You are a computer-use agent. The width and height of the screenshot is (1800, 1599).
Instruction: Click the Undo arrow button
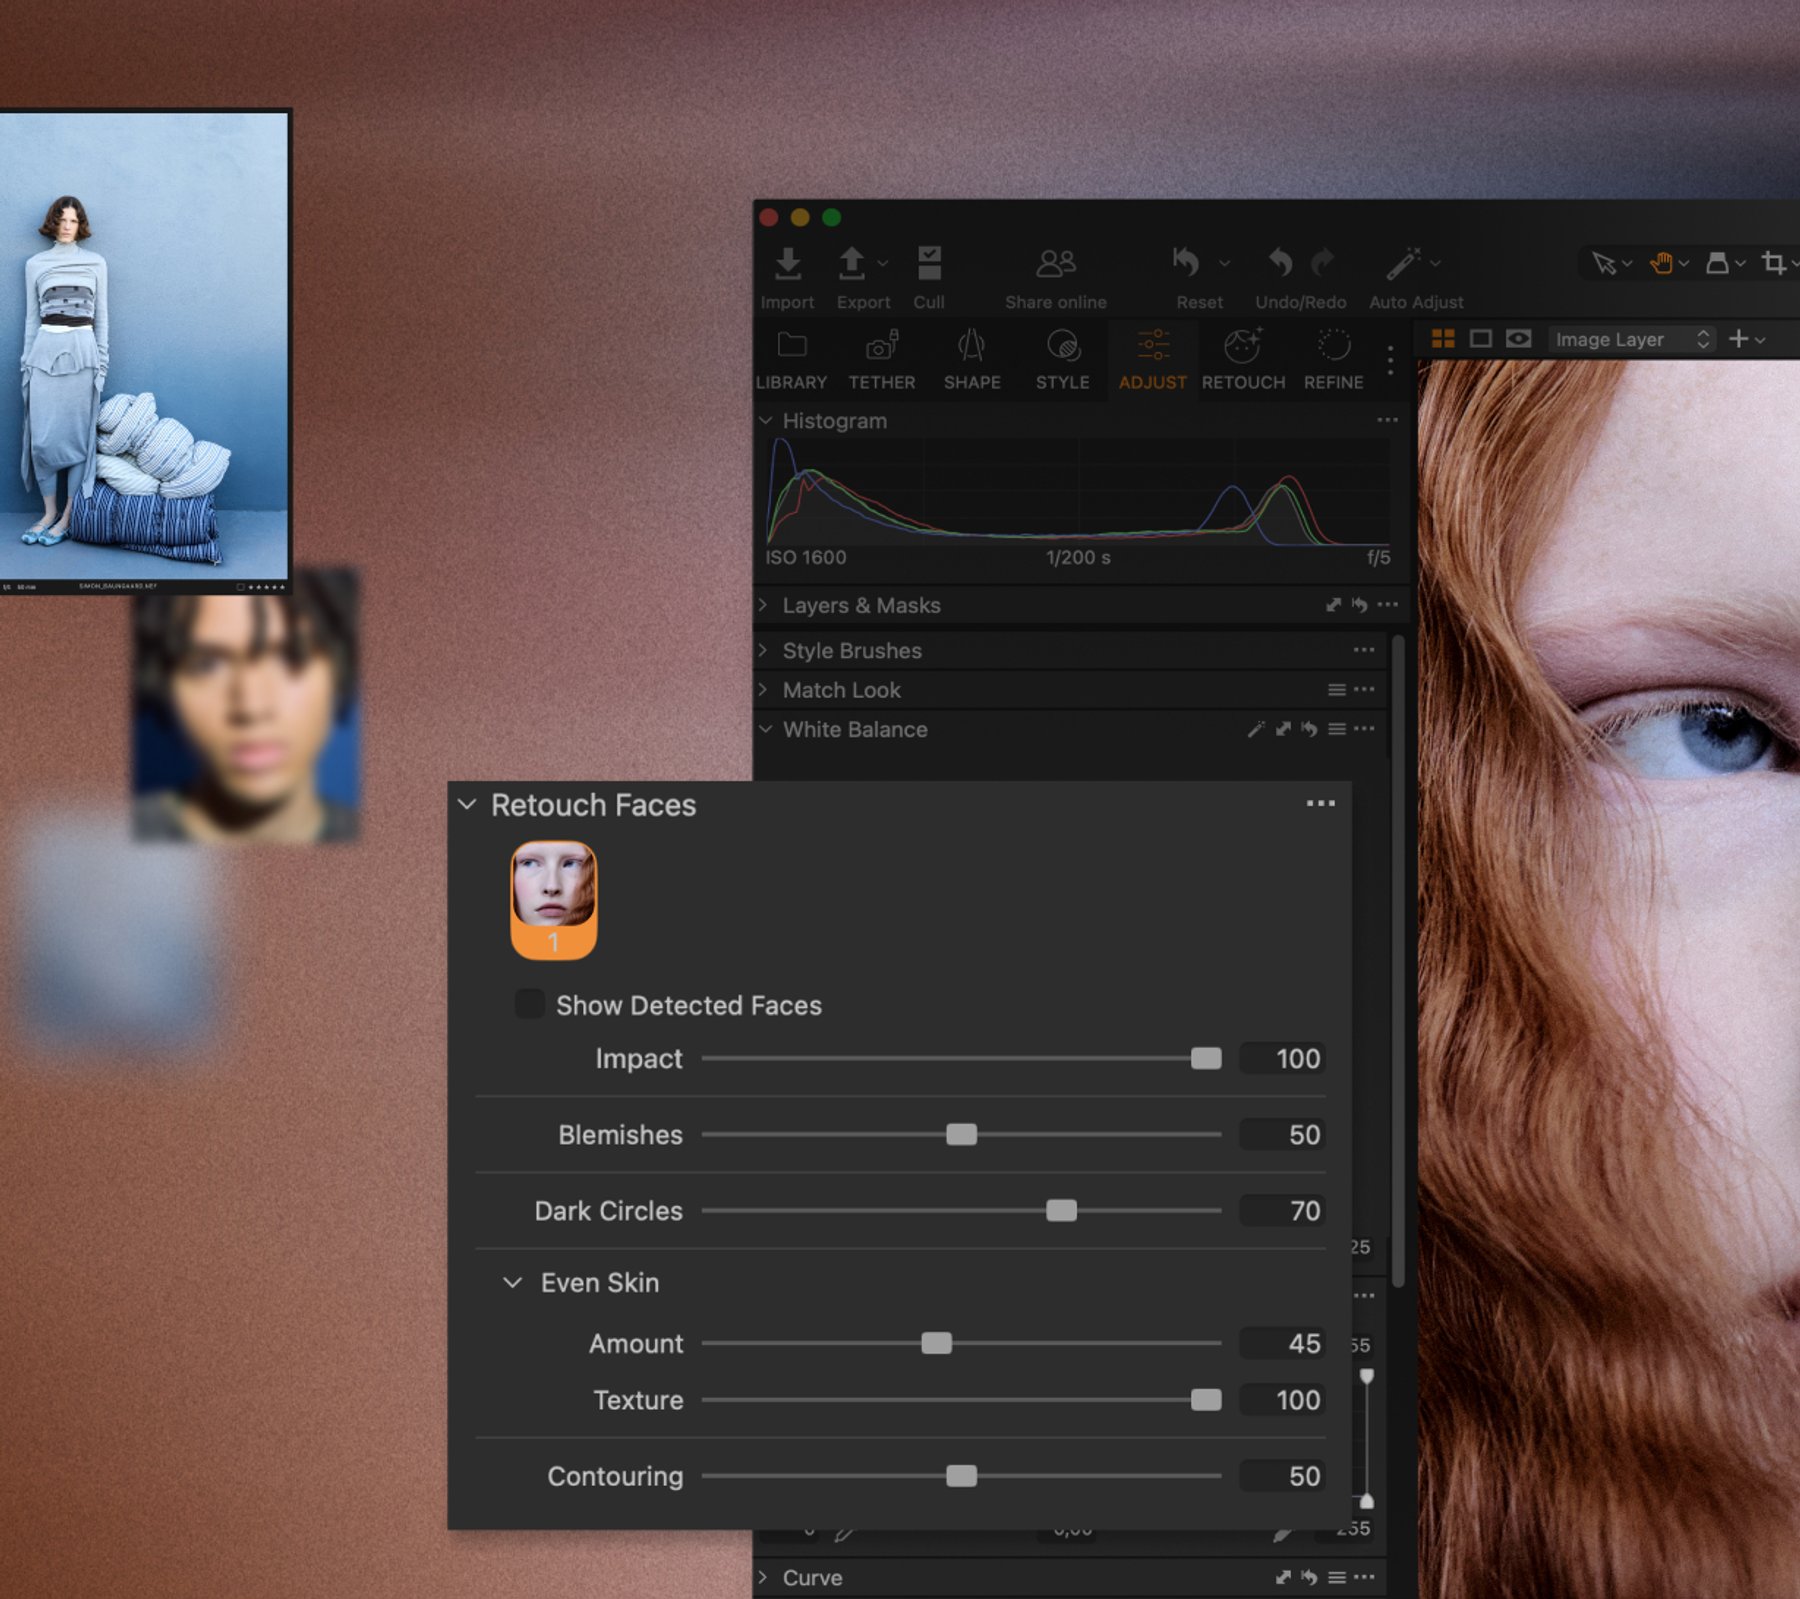click(x=1279, y=263)
